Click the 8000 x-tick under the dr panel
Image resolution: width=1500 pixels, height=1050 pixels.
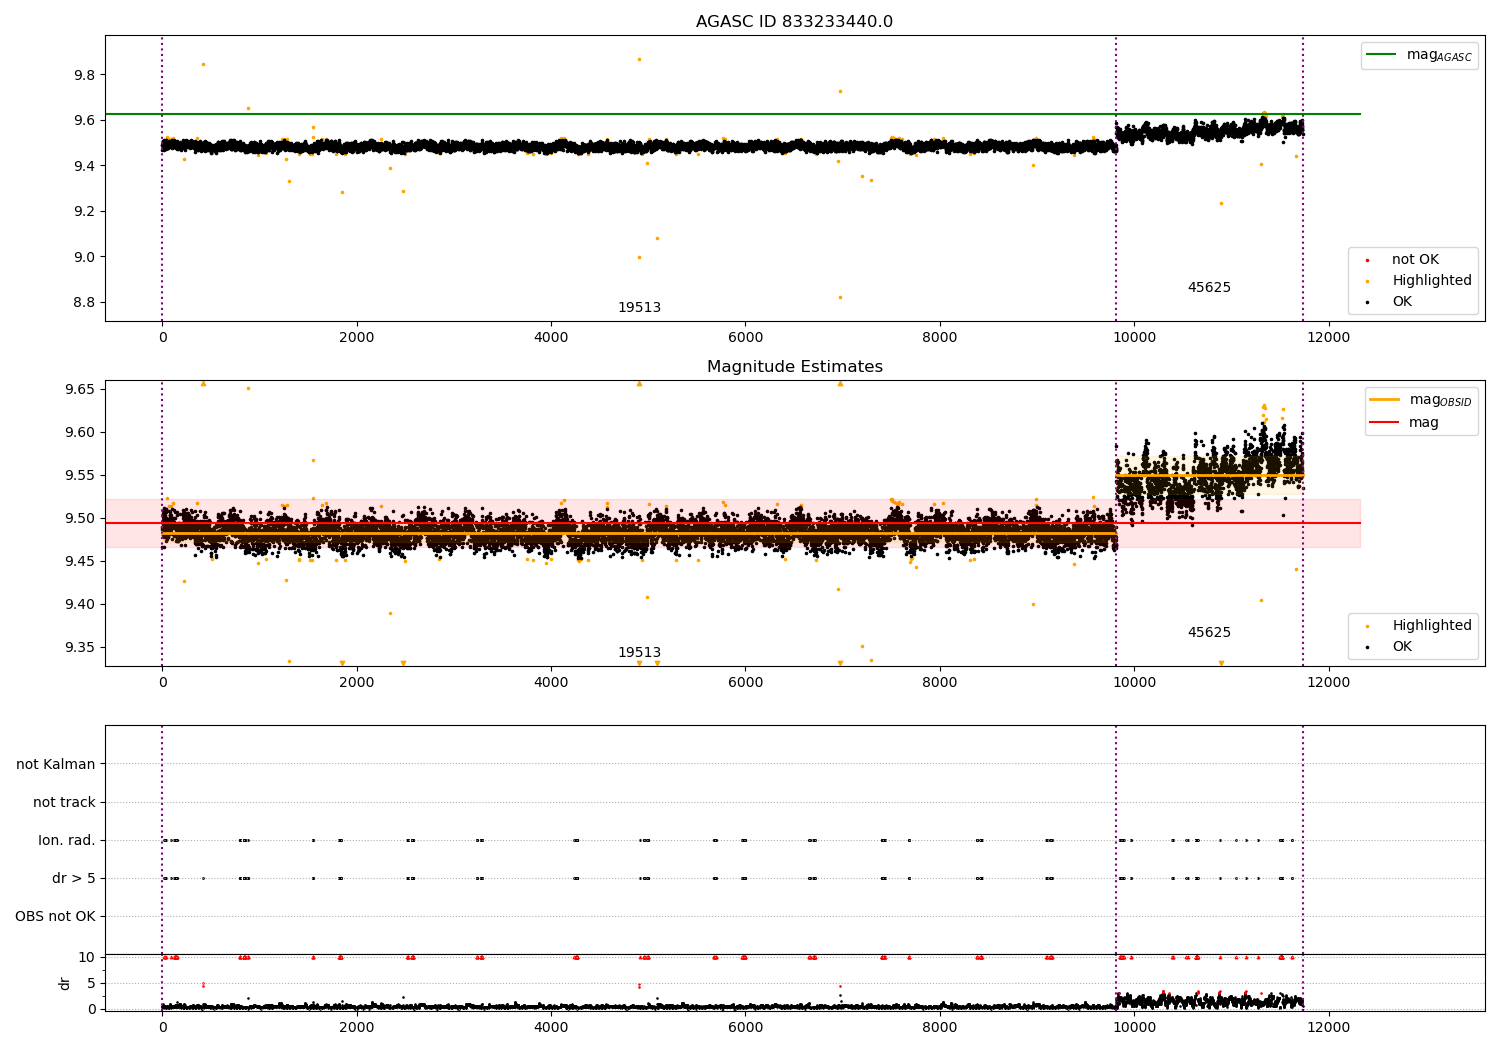pyautogui.click(x=940, y=1026)
